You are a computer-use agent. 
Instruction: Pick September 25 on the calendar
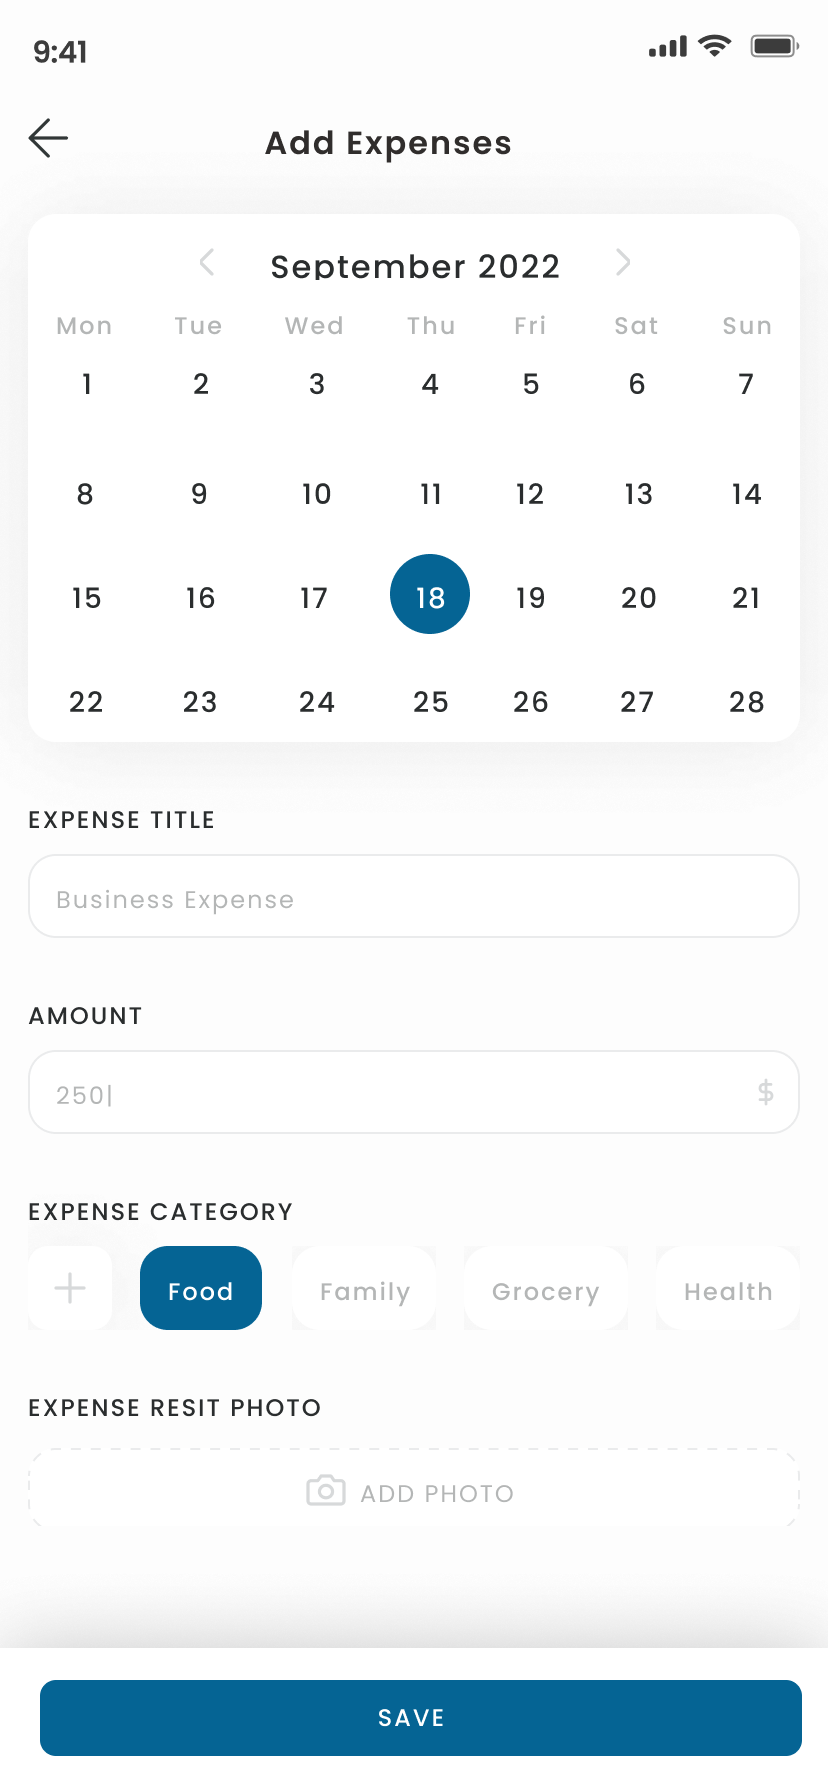pos(431,702)
